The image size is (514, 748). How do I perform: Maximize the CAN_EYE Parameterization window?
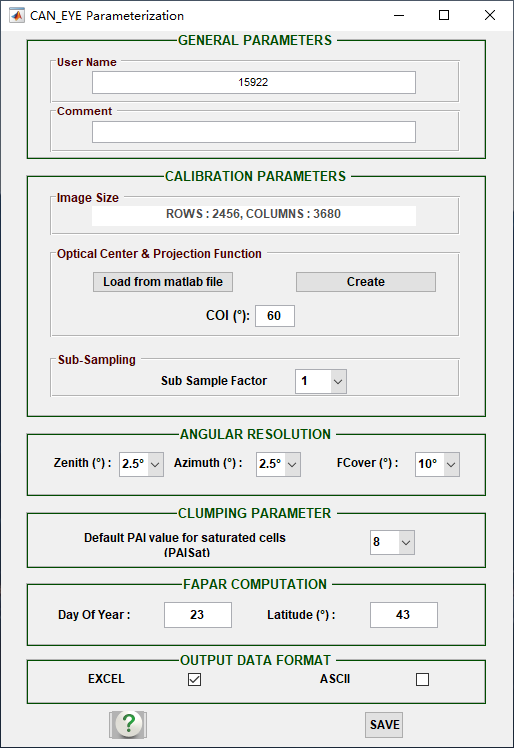[444, 15]
